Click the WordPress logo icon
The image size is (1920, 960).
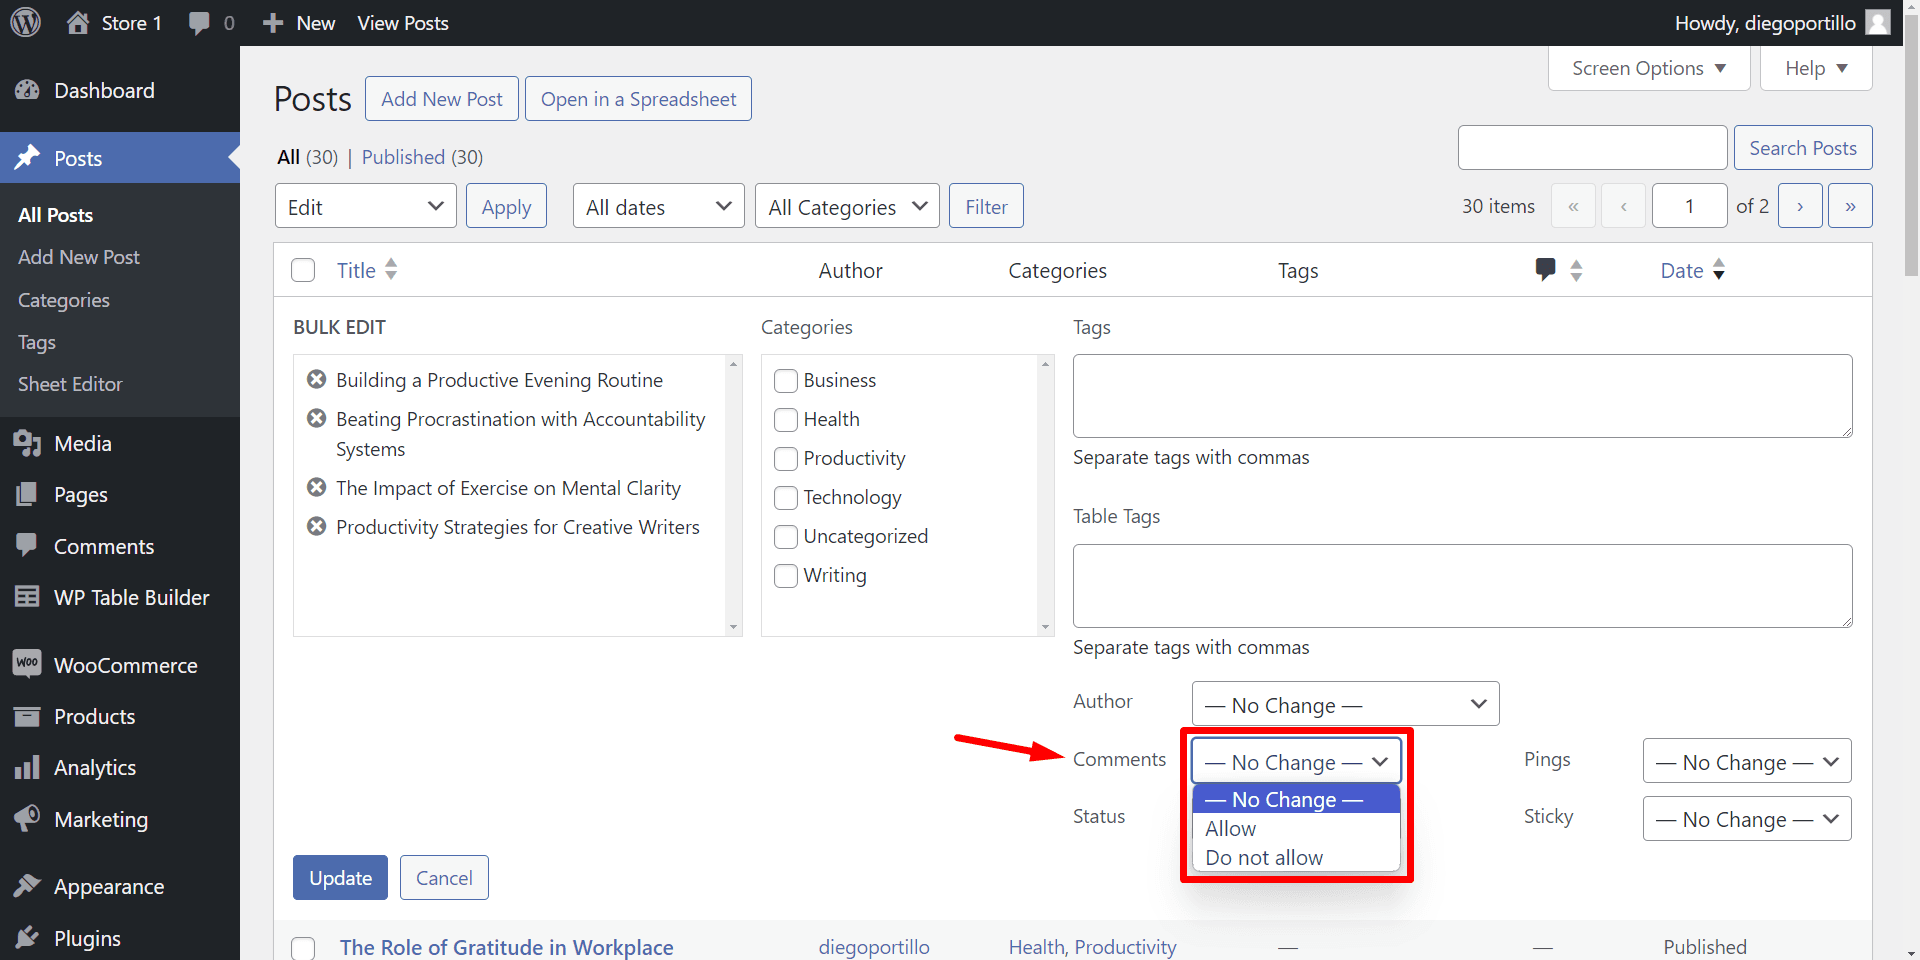[x=26, y=22]
